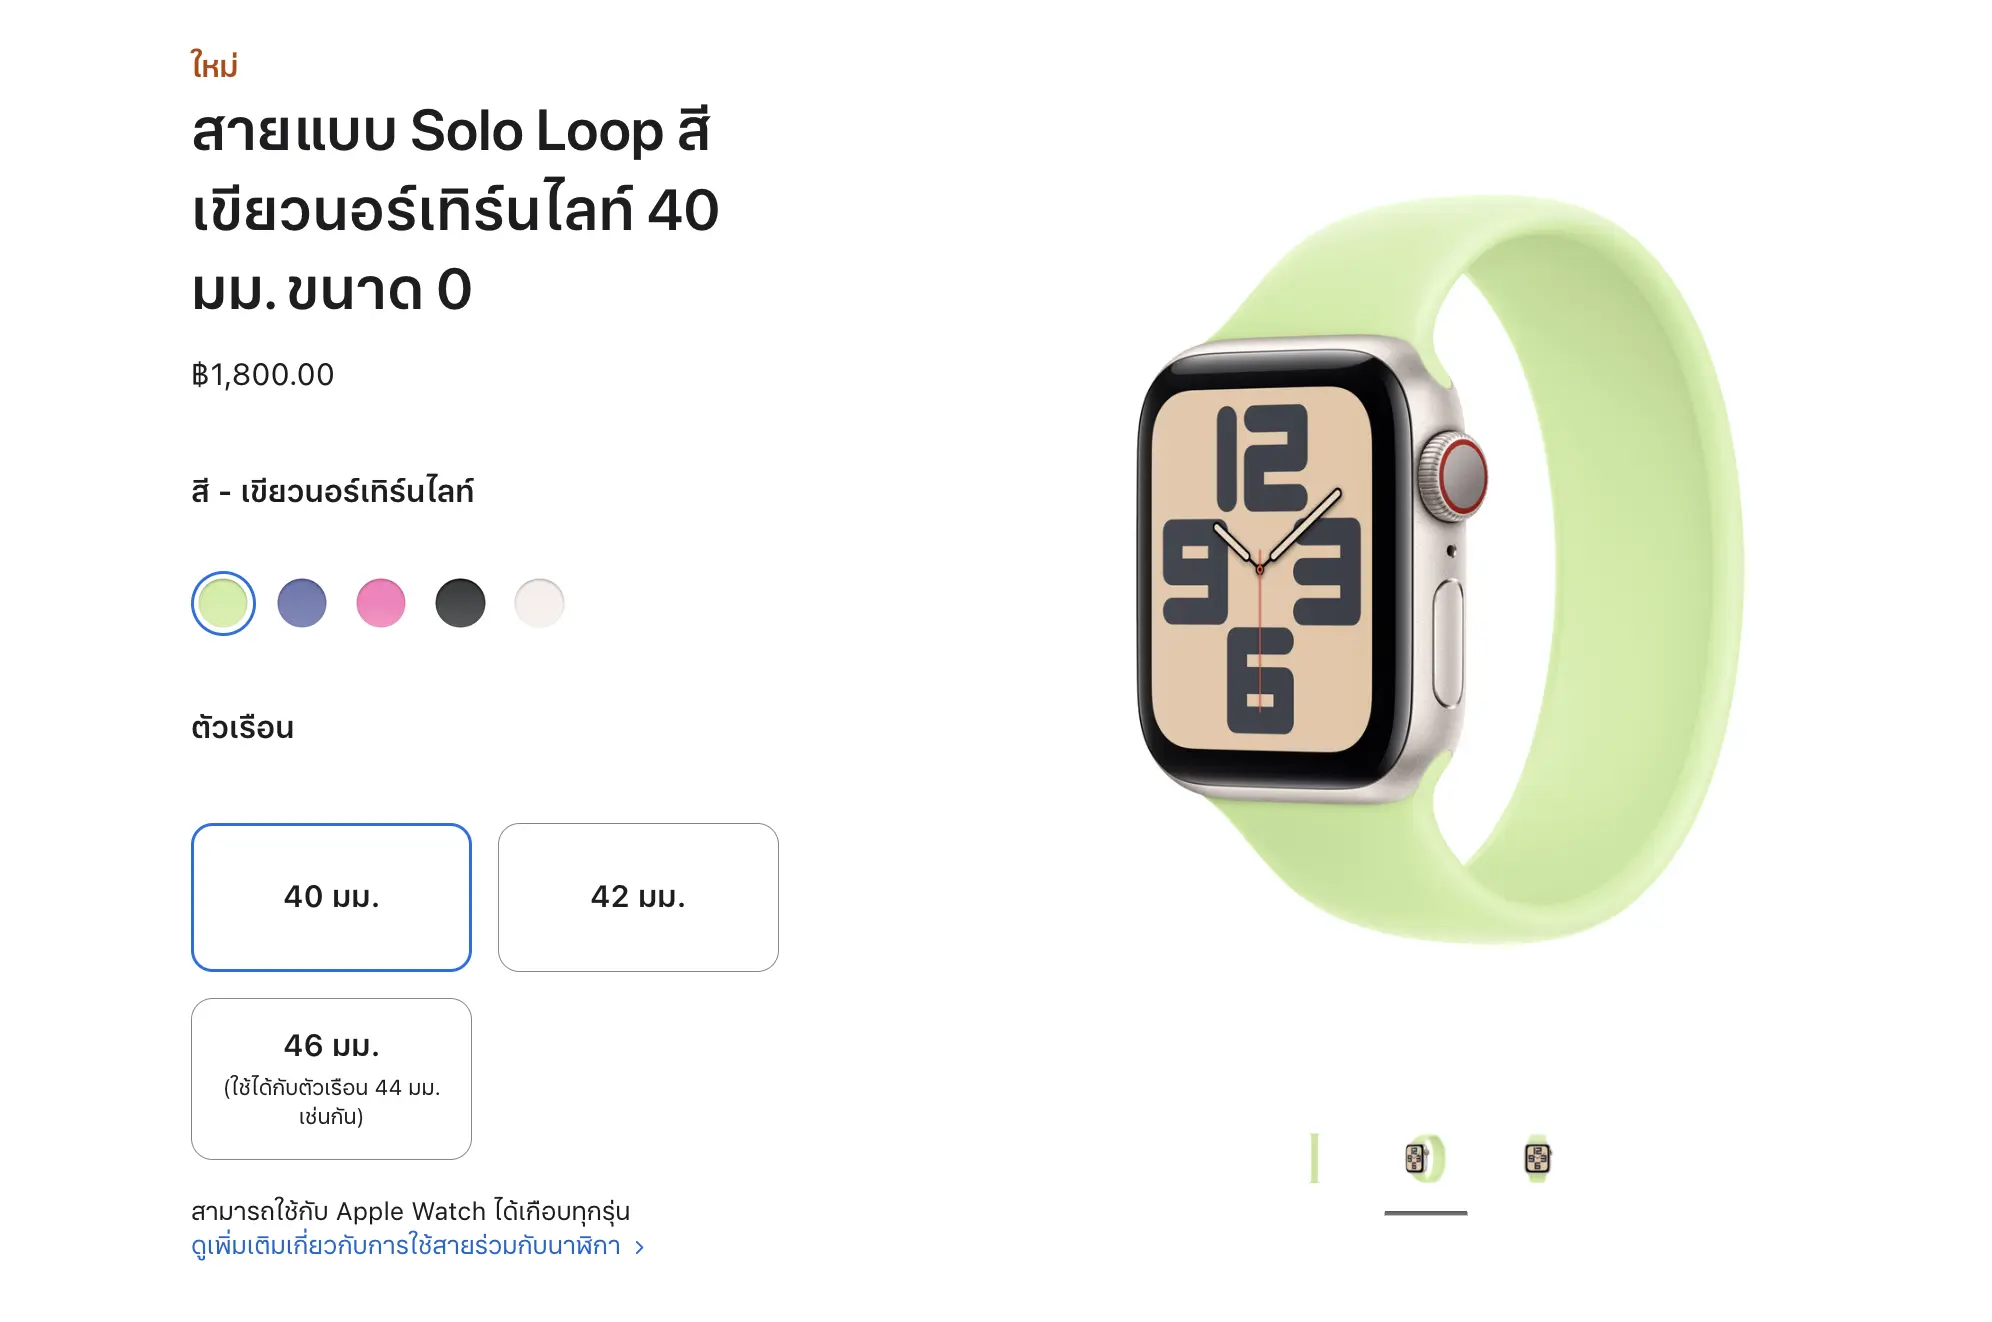This screenshot has height=1322, width=1992.
Task: Choose the white band color swatch
Action: click(539, 603)
